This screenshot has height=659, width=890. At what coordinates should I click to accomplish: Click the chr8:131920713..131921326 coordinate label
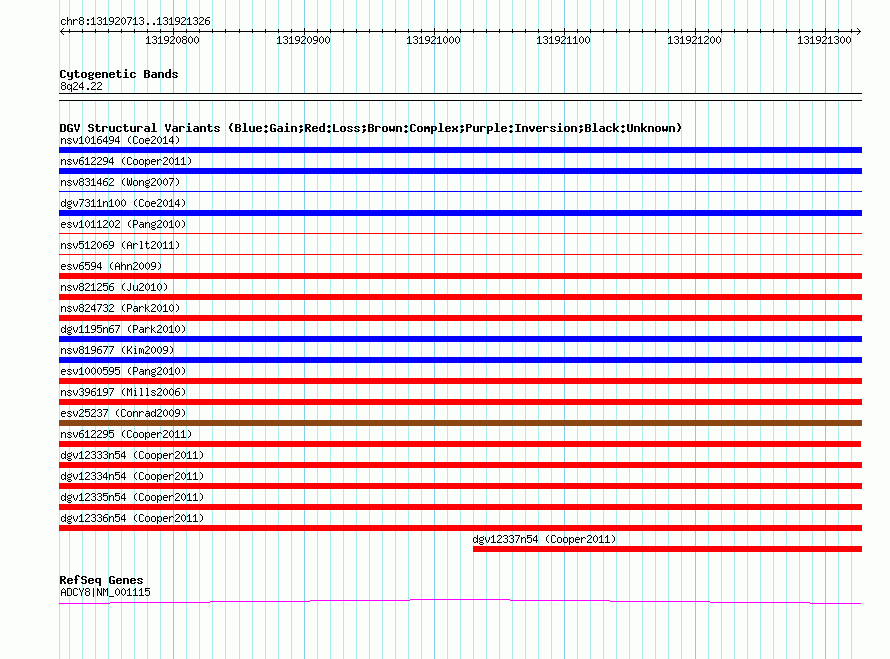[x=135, y=21]
